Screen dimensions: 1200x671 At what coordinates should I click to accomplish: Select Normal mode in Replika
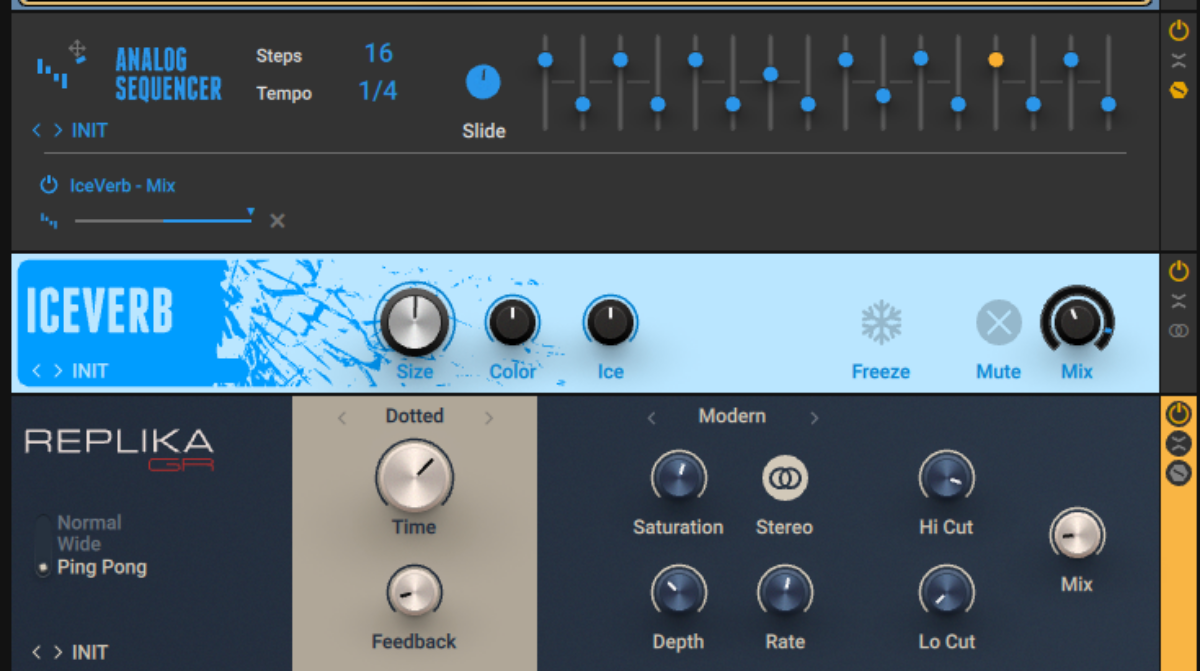click(89, 522)
